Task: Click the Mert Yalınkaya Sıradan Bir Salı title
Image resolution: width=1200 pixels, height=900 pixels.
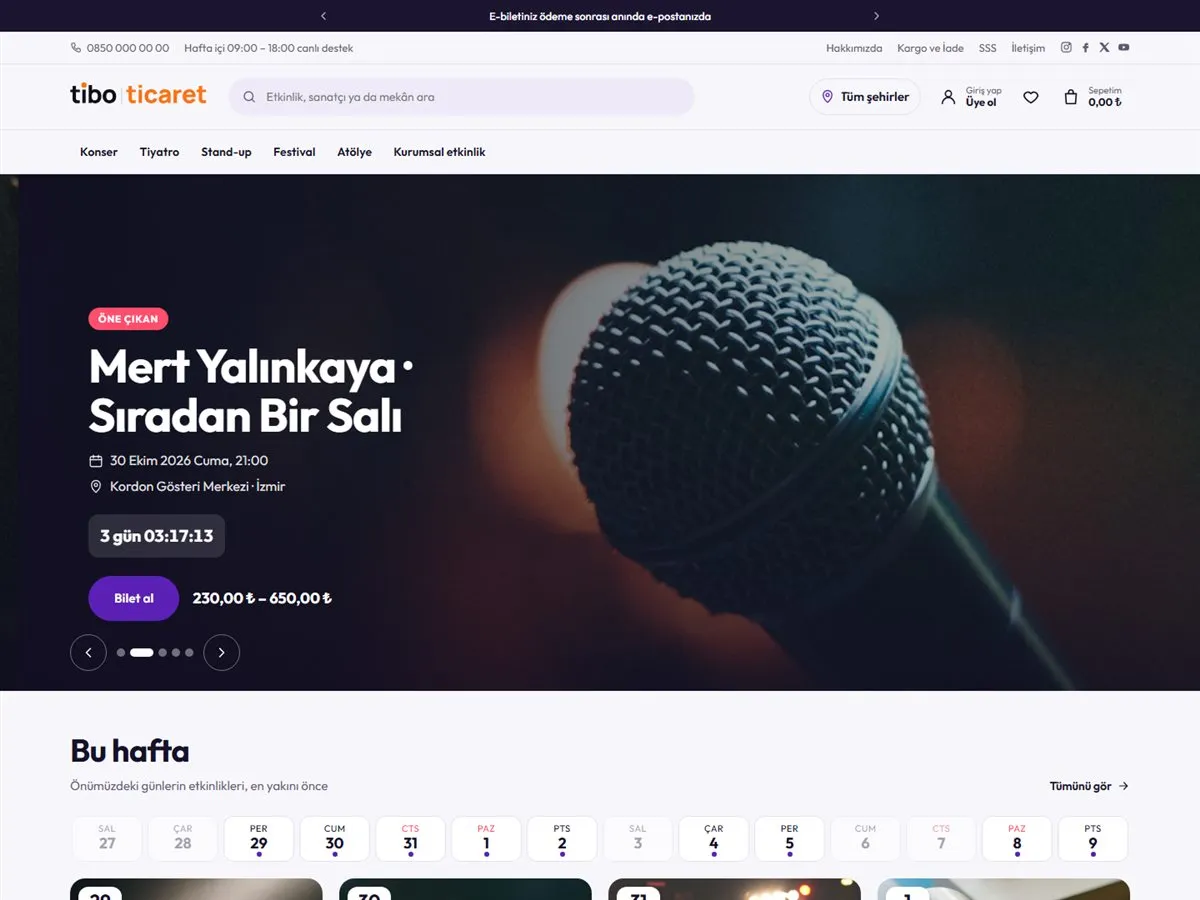Action: [251, 391]
